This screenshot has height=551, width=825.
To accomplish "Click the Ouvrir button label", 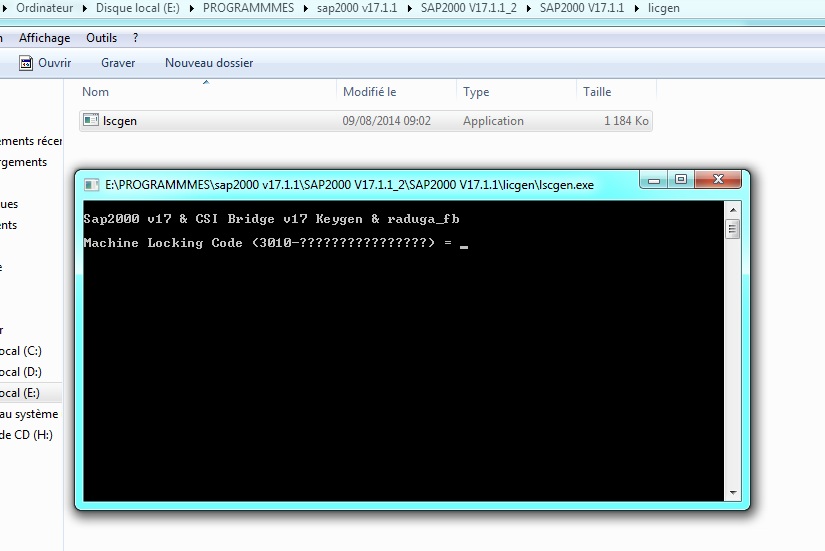I will click(55, 63).
